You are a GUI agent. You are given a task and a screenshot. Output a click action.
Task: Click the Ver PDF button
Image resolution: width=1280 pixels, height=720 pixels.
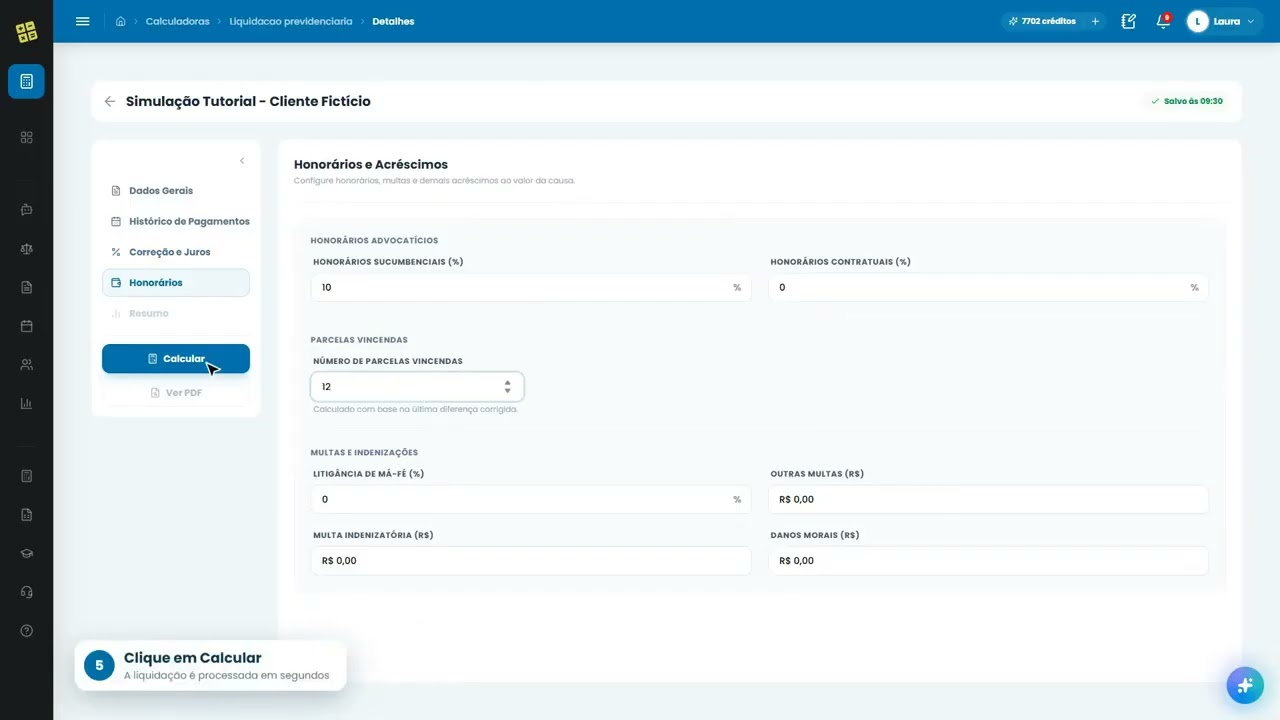coord(176,393)
